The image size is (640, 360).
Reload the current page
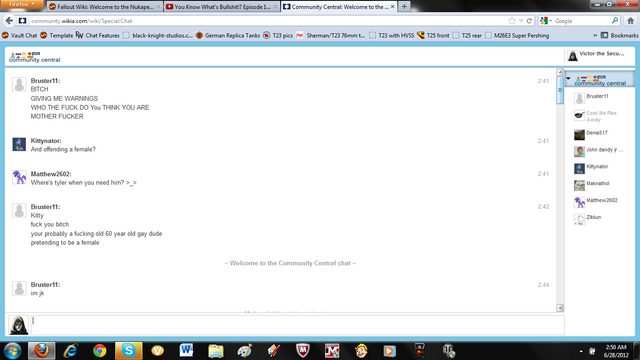pyautogui.click(x=529, y=21)
